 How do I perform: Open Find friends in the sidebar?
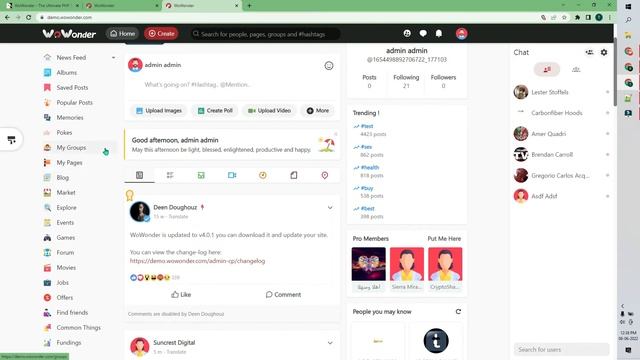[72, 313]
